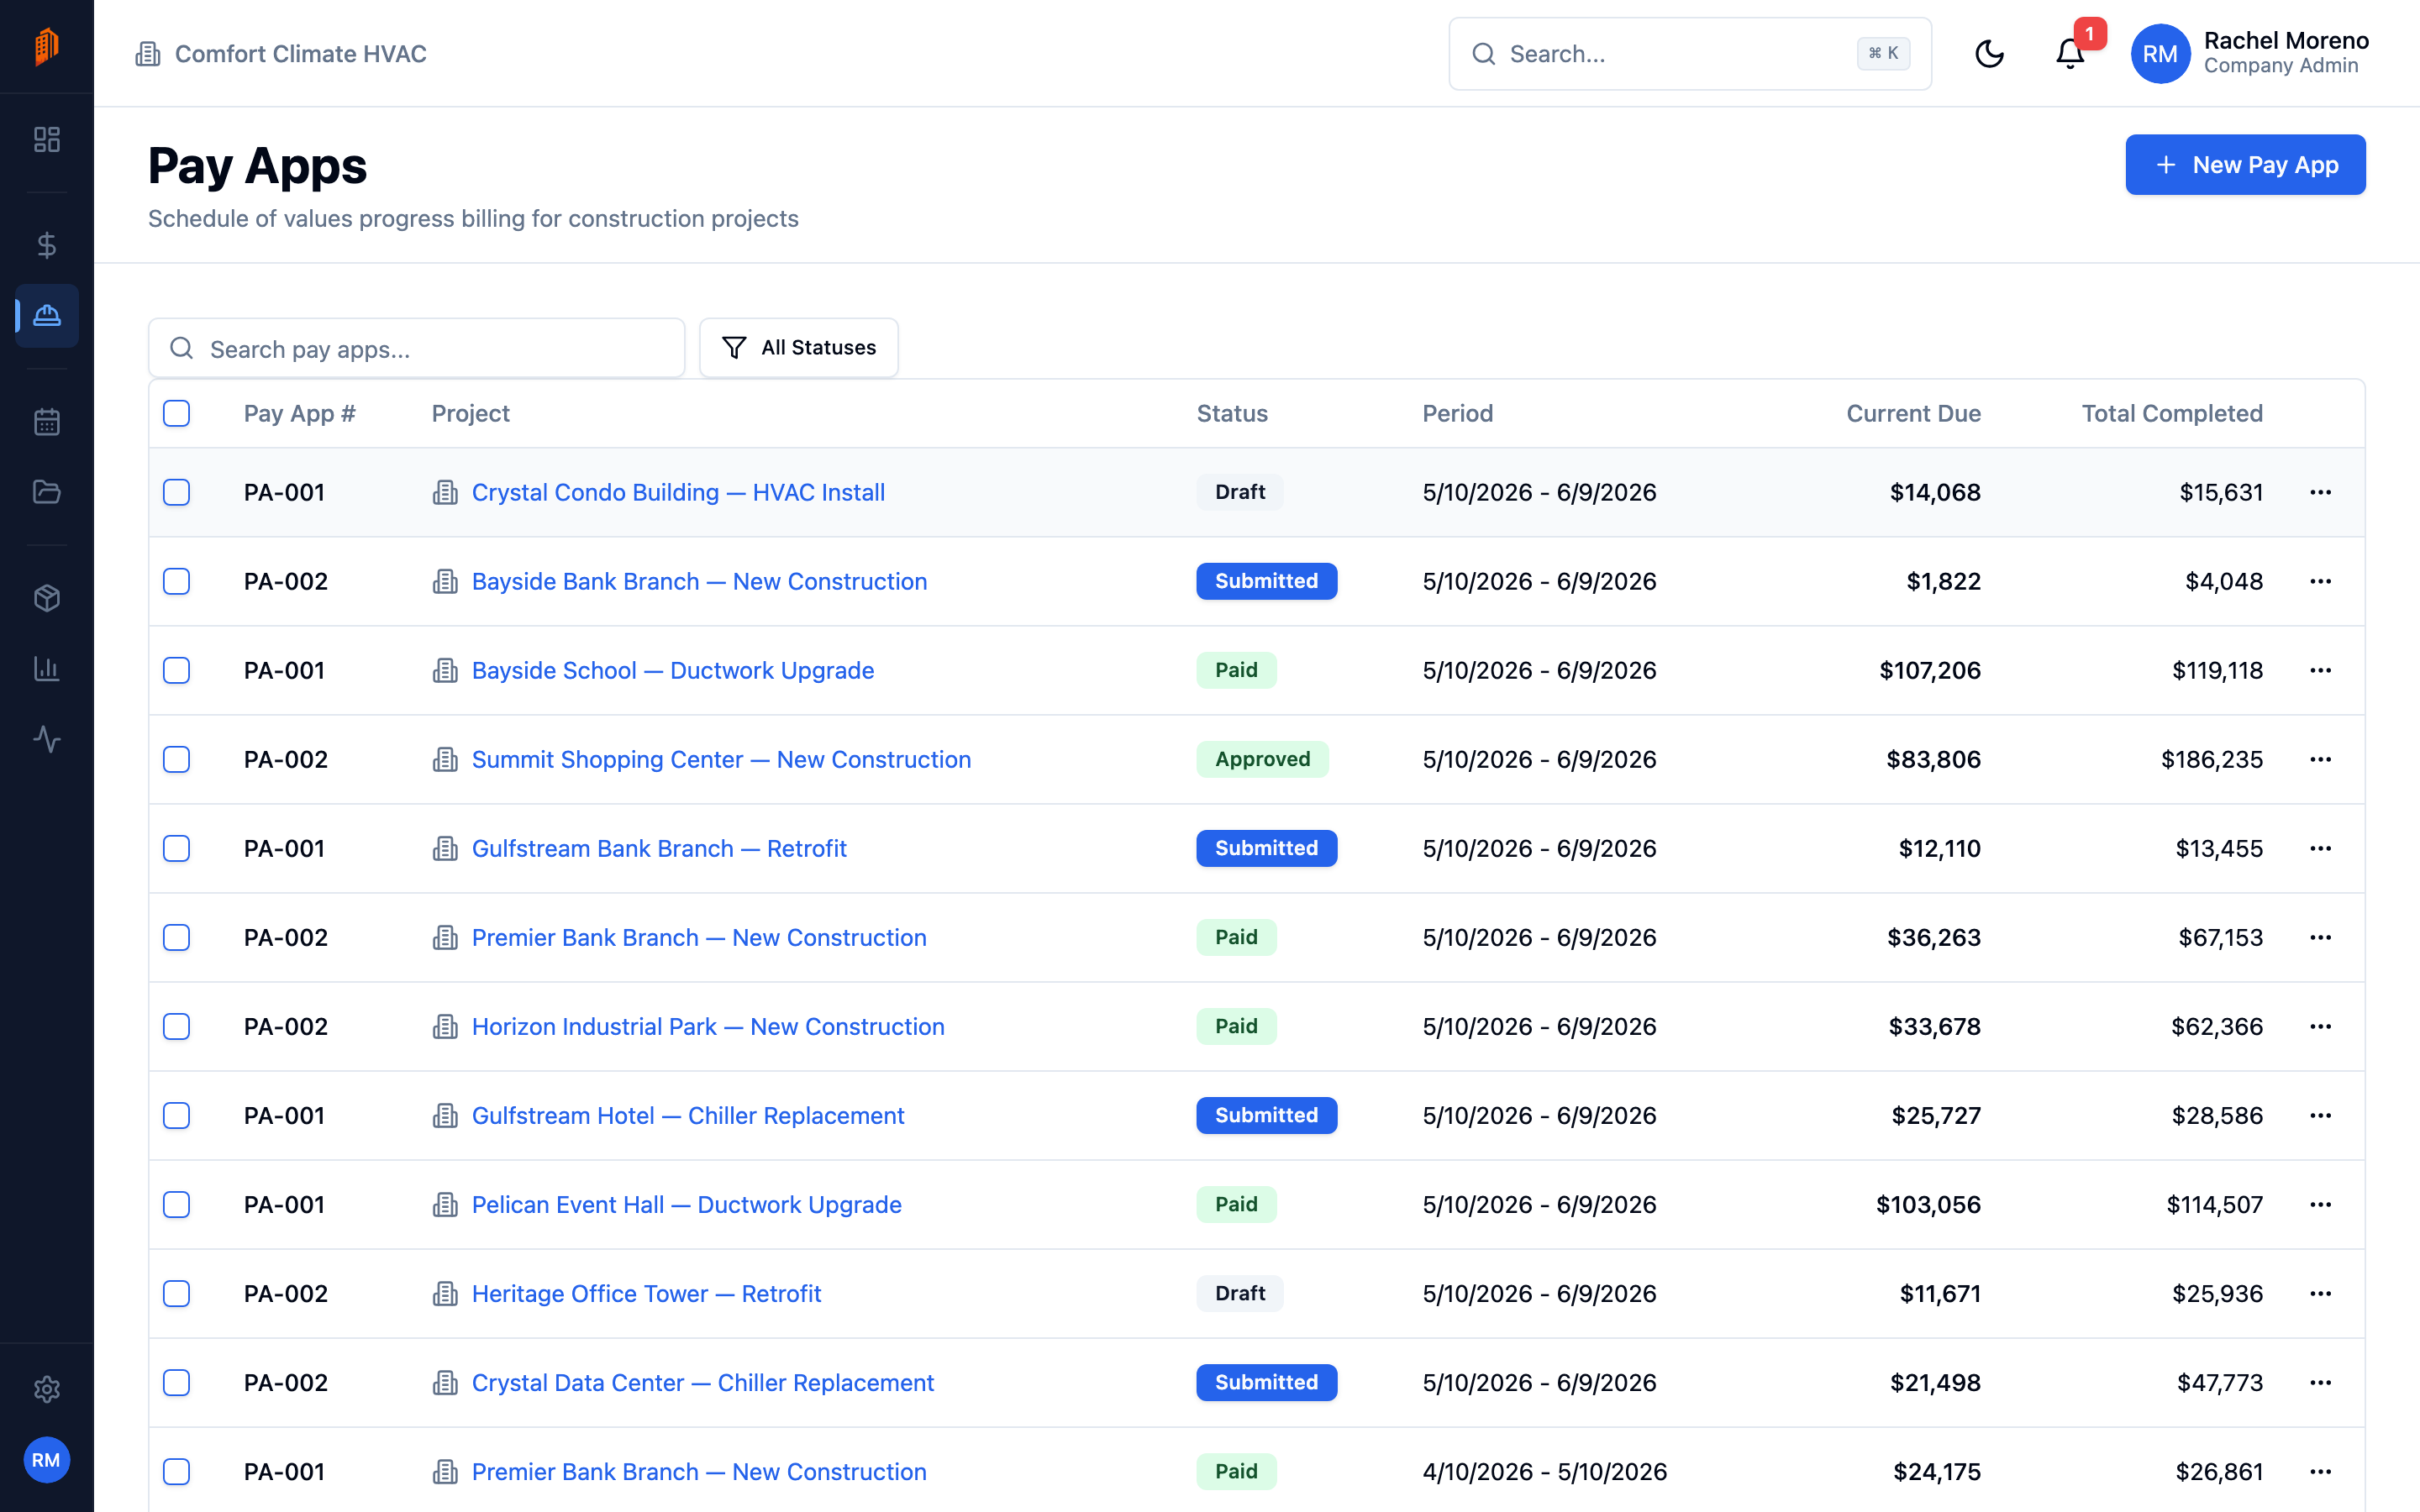Image resolution: width=2420 pixels, height=1512 pixels.
Task: Check the Heritage Office Tower row checkbox
Action: (x=177, y=1293)
